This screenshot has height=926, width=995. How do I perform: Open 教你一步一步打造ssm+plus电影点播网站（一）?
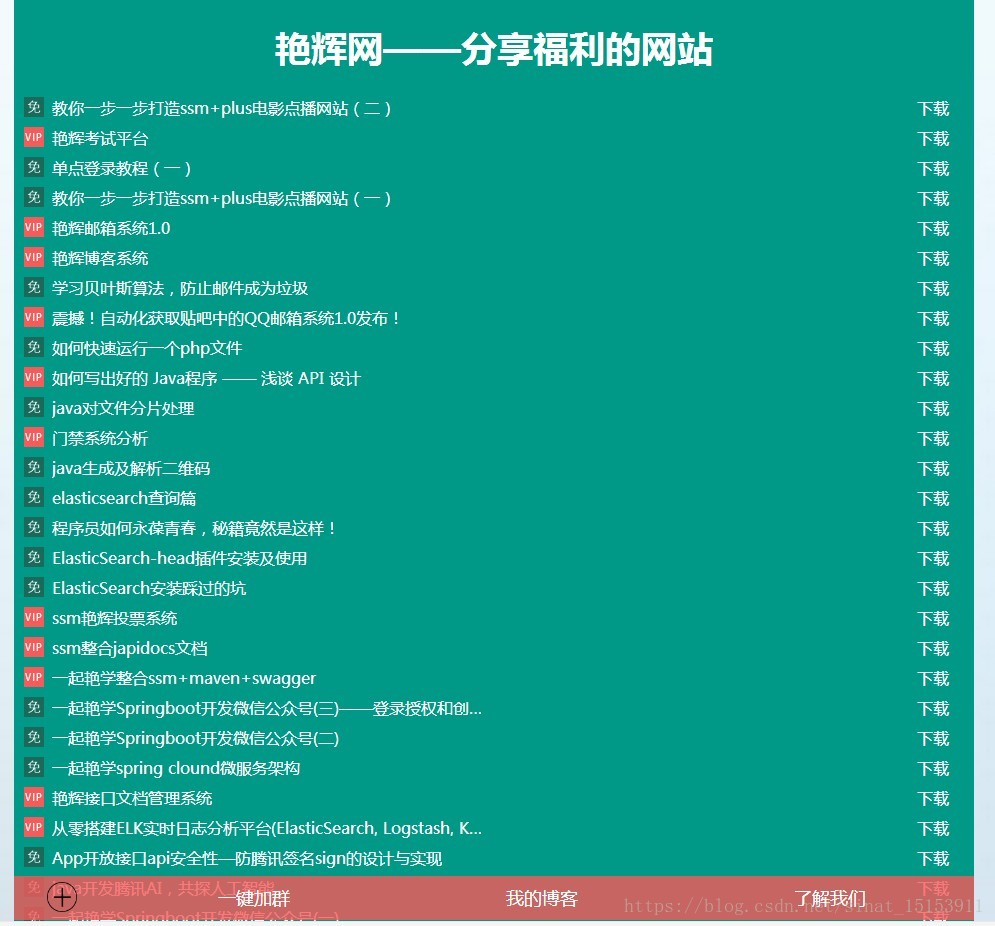[221, 199]
